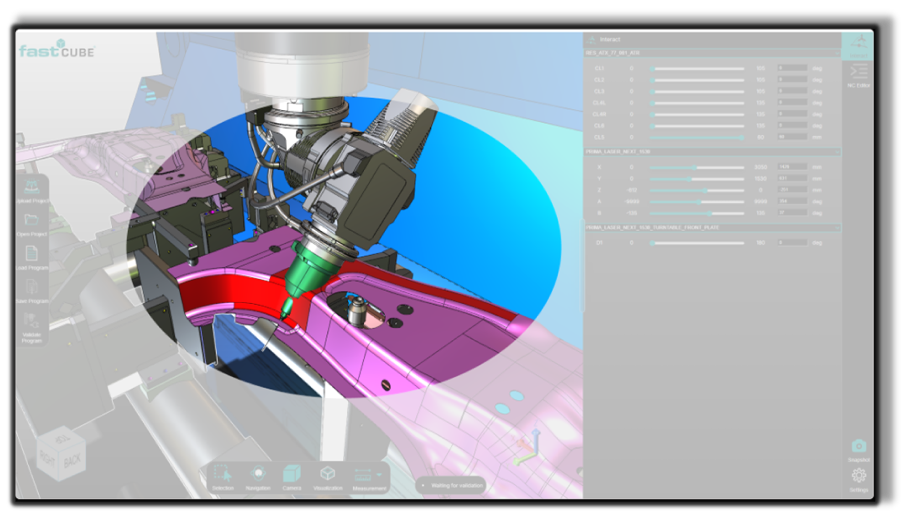Switch to the NC Editor tab
The width and height of the screenshot is (910, 519).
(858, 74)
